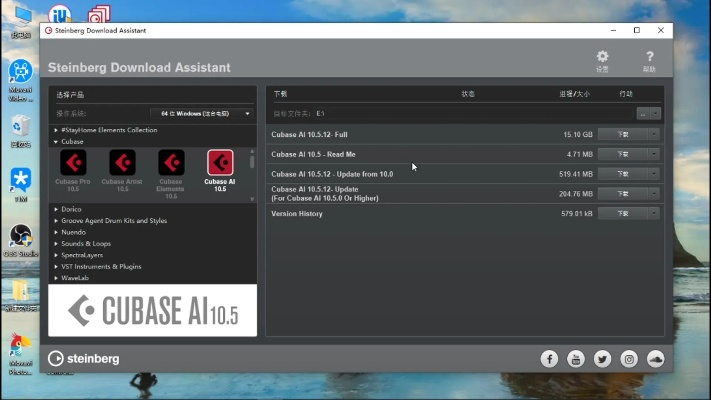Collapse the Cubase category
This screenshot has width=711, height=400.
[56, 141]
